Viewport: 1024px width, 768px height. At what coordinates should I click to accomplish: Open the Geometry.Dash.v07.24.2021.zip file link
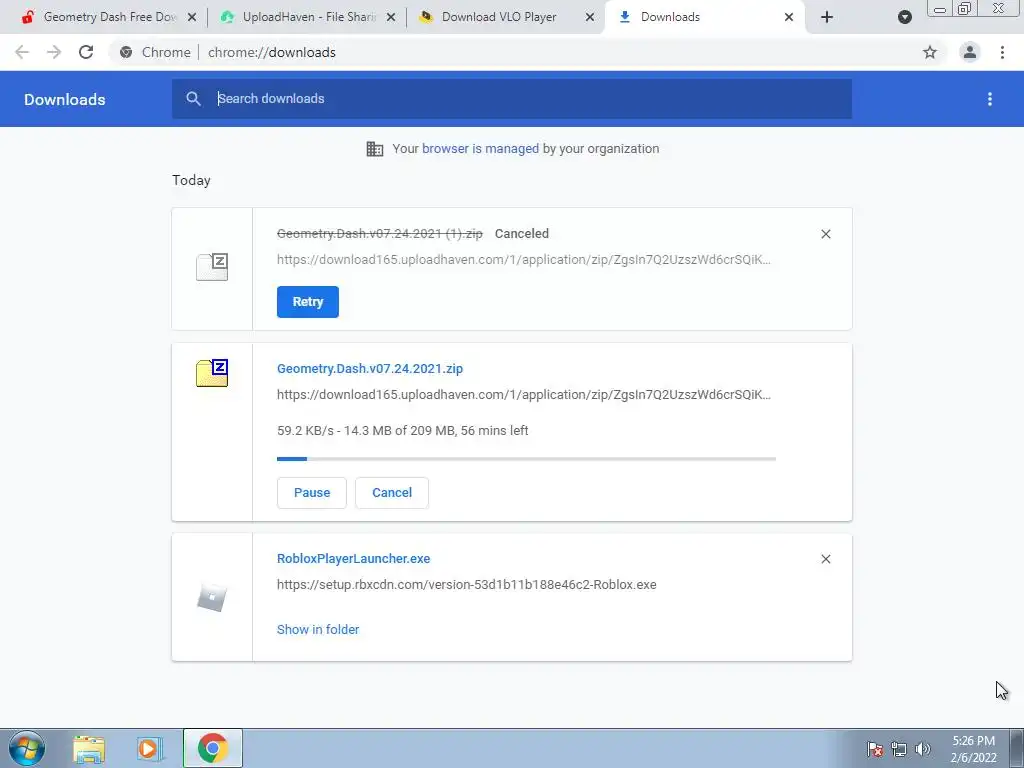click(370, 368)
